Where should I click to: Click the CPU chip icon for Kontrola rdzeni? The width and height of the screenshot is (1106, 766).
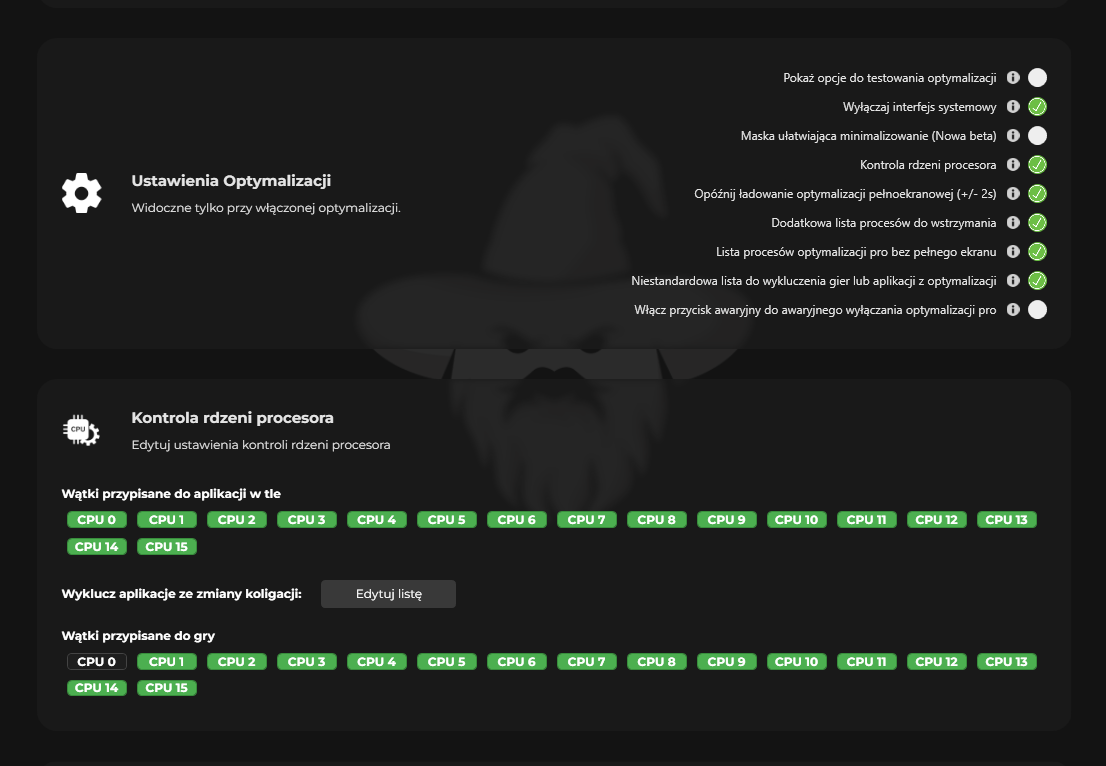[81, 430]
